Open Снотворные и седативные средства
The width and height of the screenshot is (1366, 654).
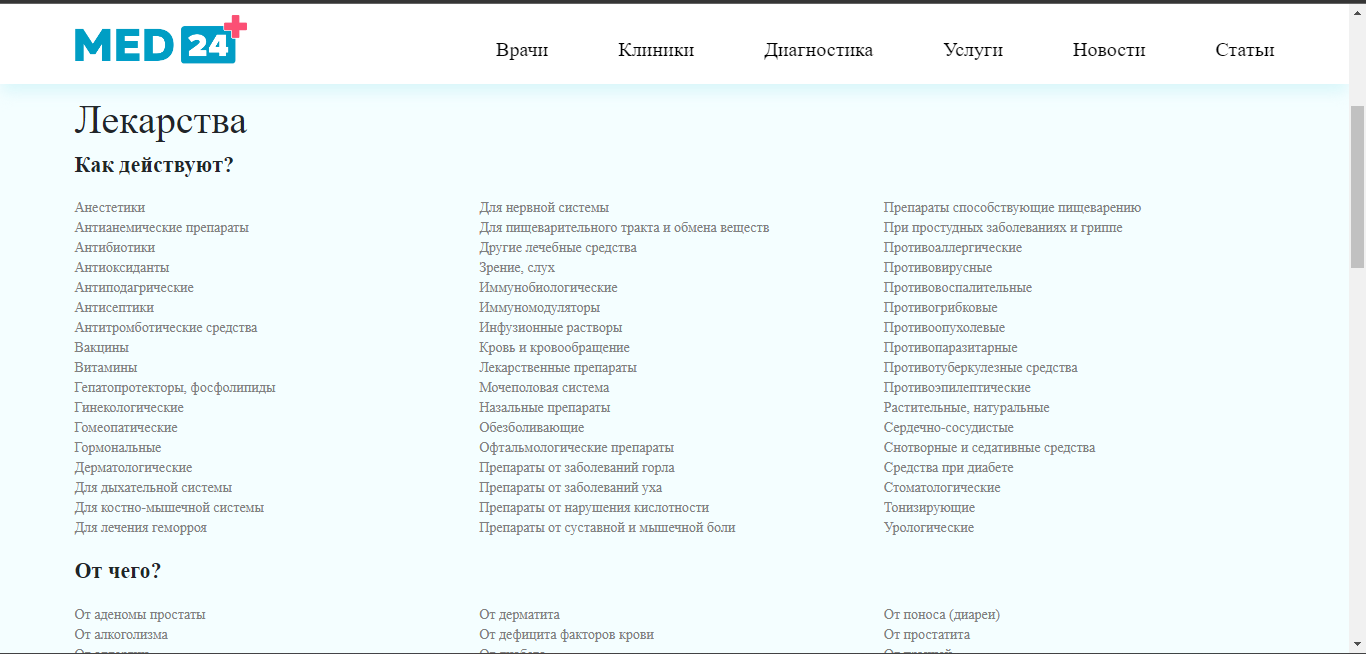989,448
